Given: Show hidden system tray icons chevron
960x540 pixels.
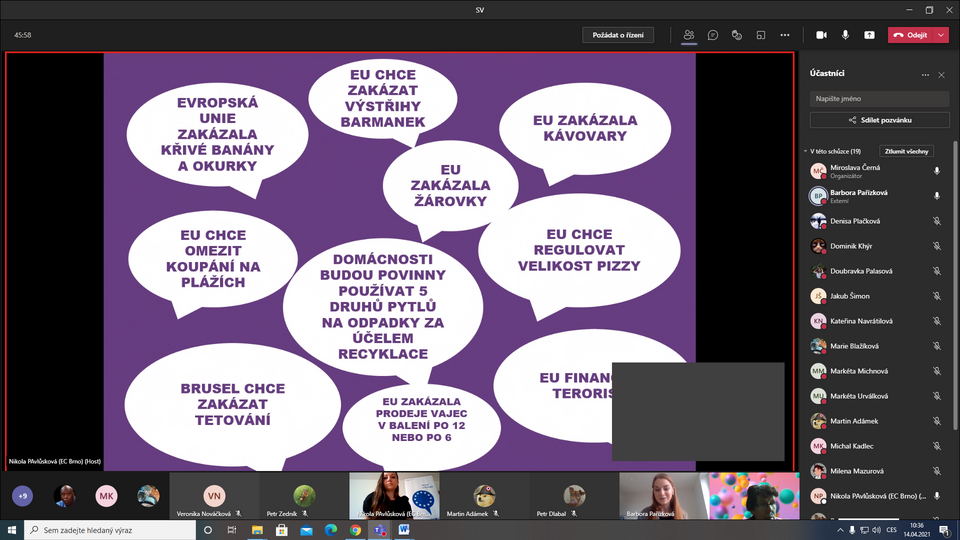Looking at the screenshot, I should pos(840,530).
